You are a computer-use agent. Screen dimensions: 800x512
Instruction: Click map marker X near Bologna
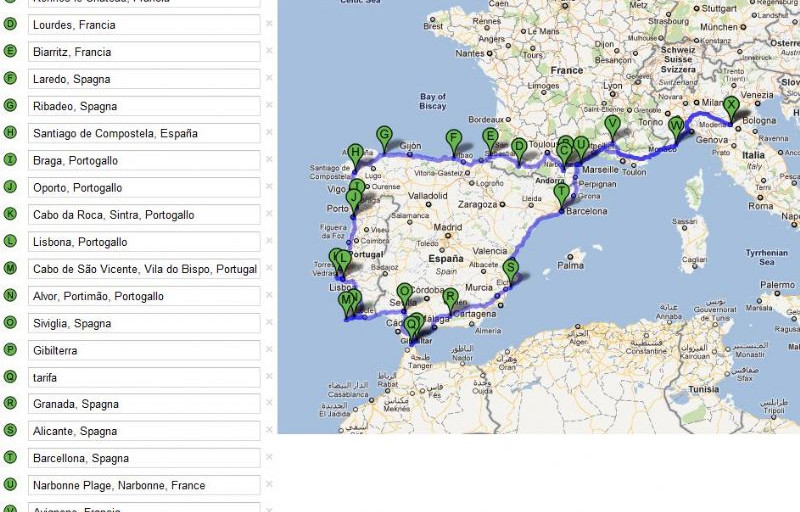tap(731, 106)
